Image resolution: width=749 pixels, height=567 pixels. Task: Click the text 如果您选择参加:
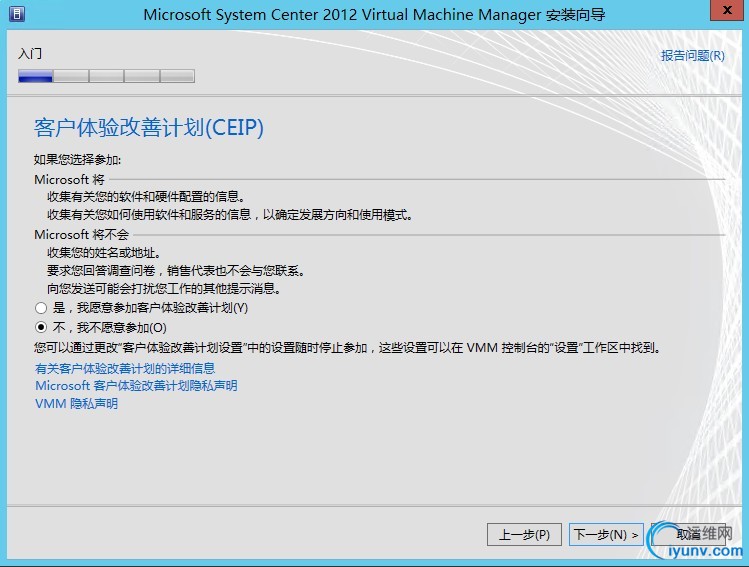(77, 160)
